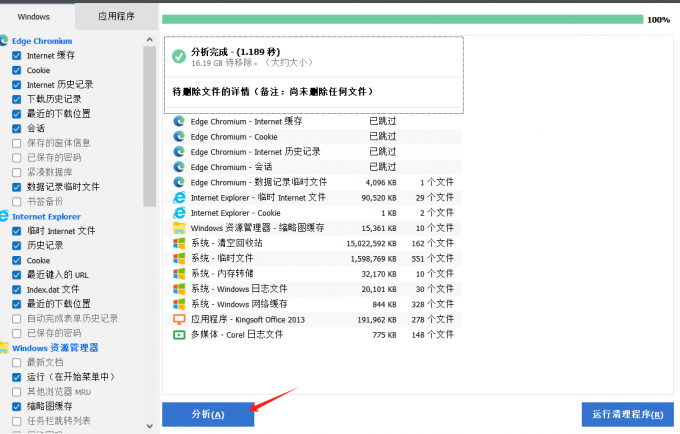Click the Windows 资源管理器 folder icon in sidebar
The image size is (680, 434).
[x=4, y=348]
